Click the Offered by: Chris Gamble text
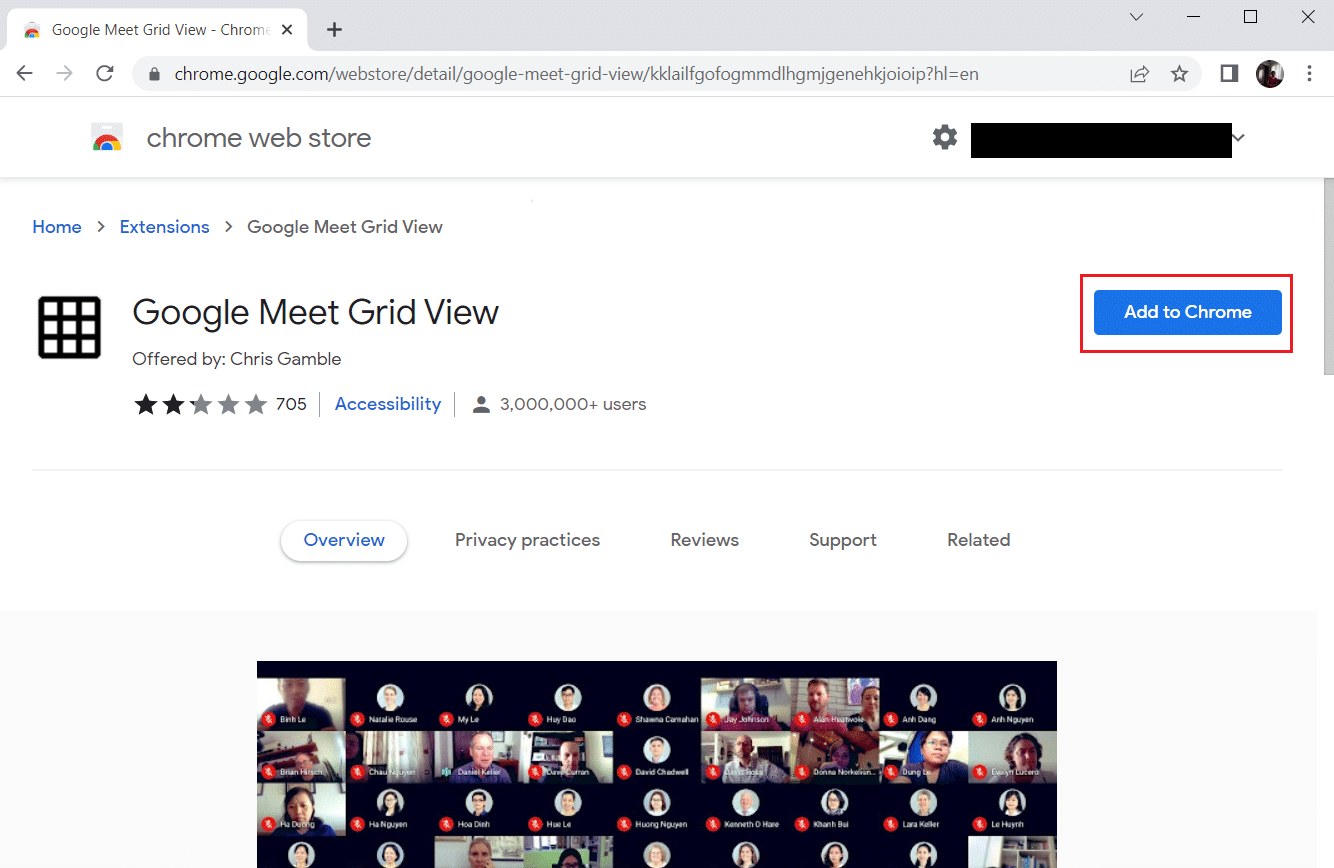This screenshot has height=868, width=1334. click(x=237, y=359)
